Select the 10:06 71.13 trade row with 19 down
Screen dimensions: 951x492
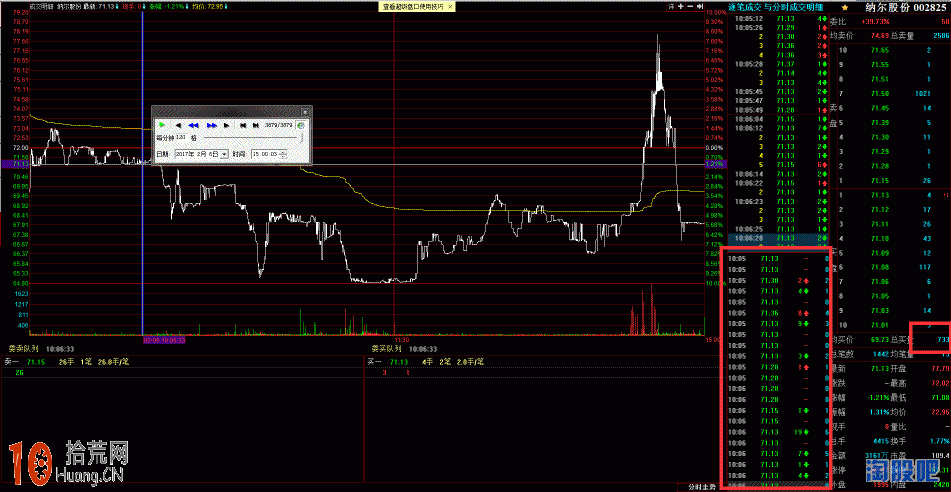pyautogui.click(x=779, y=432)
